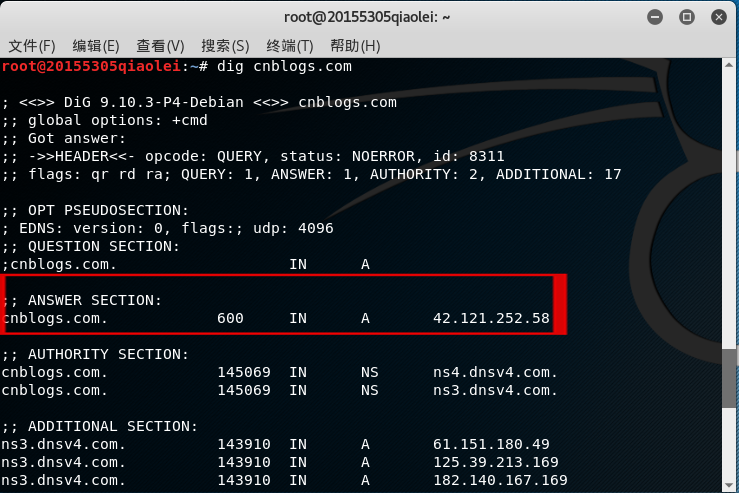Viewport: 739px width, 493px height.
Task: Click the 'flags: qr rd ra' text
Action: (95, 174)
